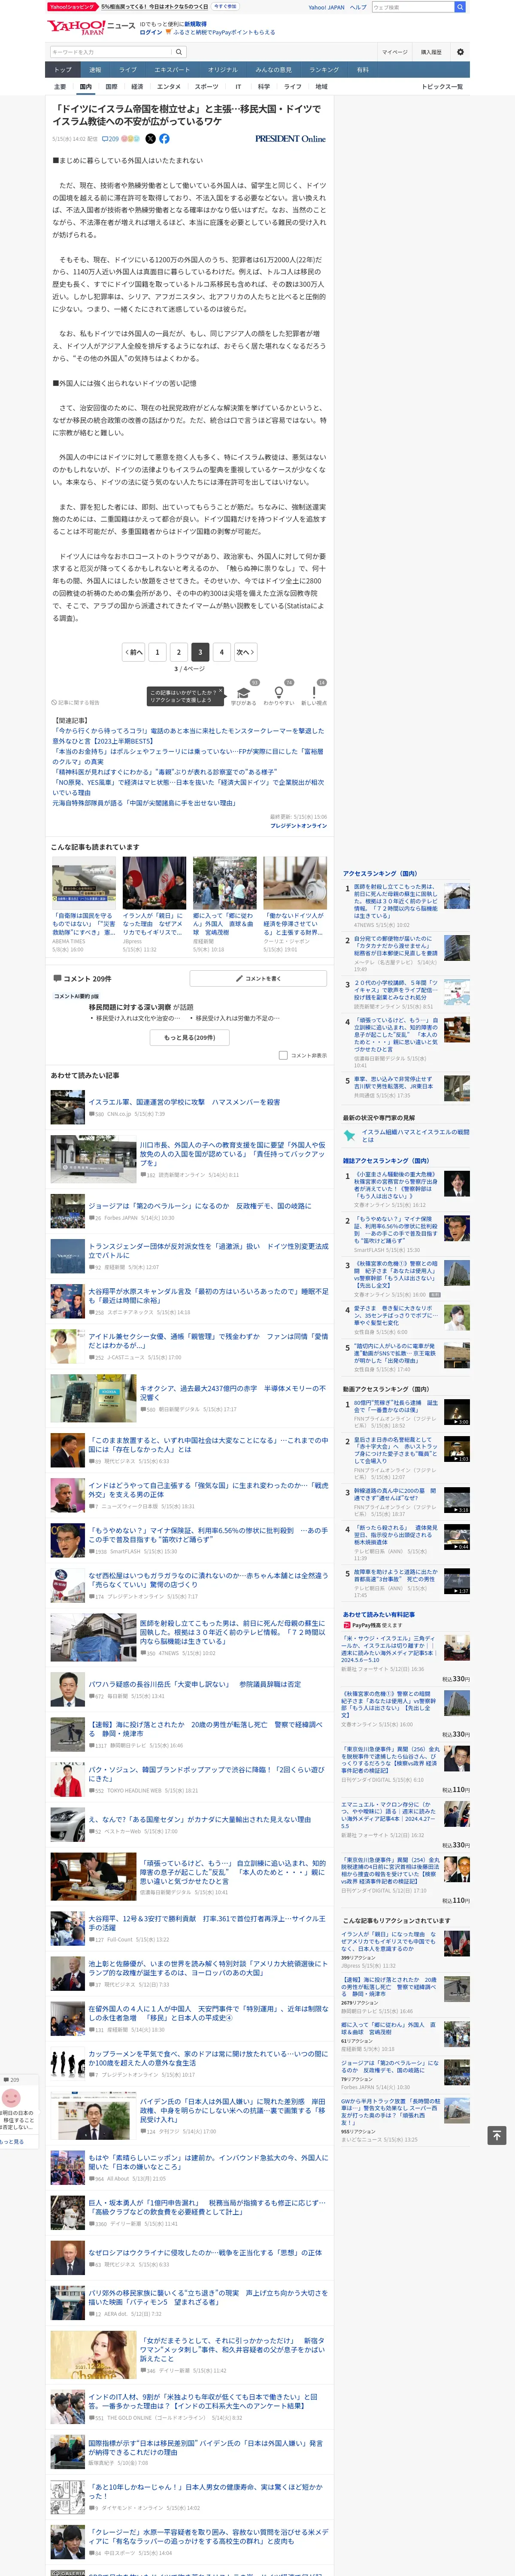Open the オリジナル navigation tab
The image size is (515, 2576).
[223, 70]
